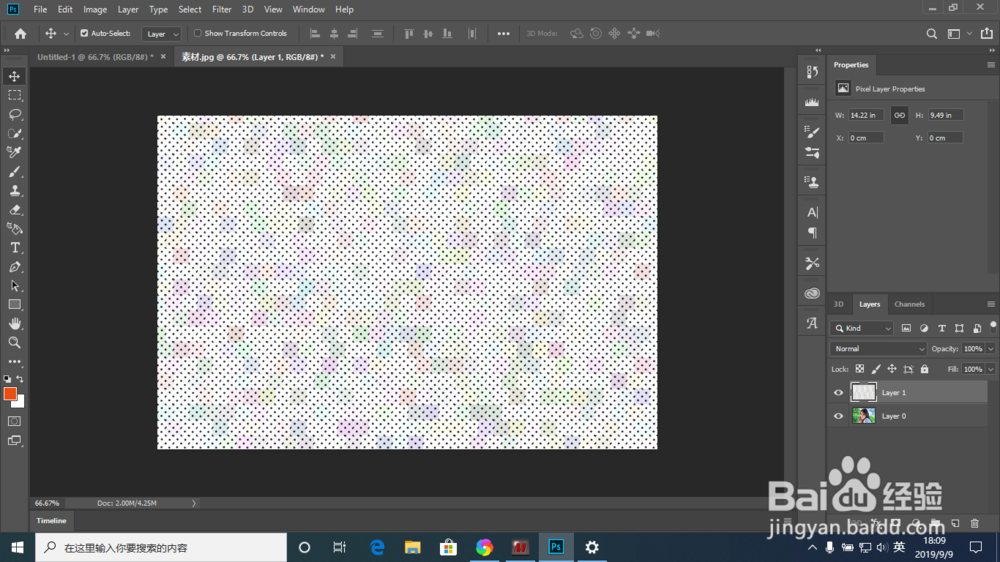This screenshot has height=562, width=1000.
Task: Select the Zoom tool
Action: 14,343
